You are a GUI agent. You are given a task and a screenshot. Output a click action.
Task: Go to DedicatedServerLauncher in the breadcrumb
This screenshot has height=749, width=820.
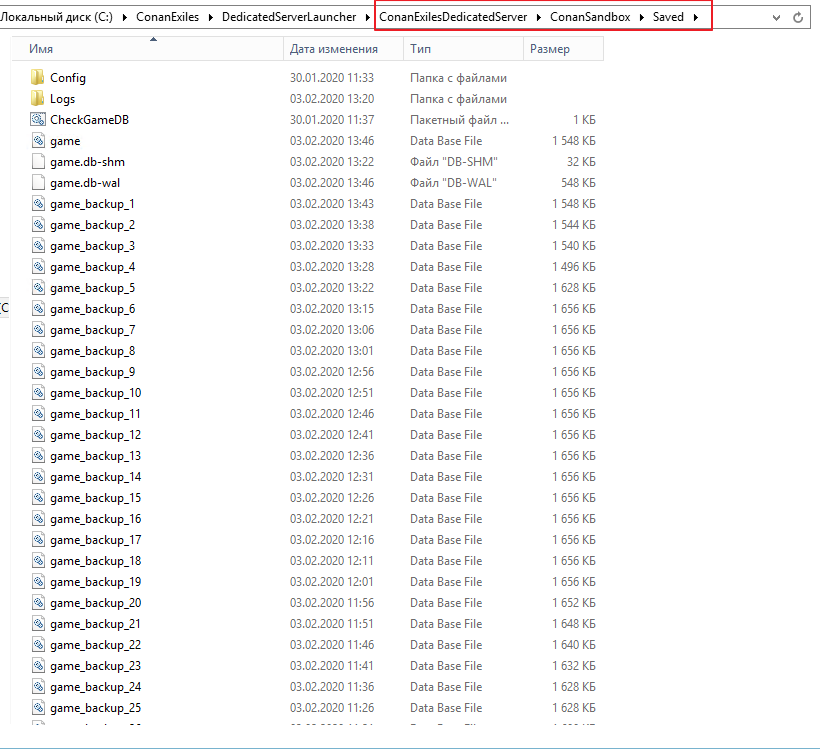click(x=289, y=17)
